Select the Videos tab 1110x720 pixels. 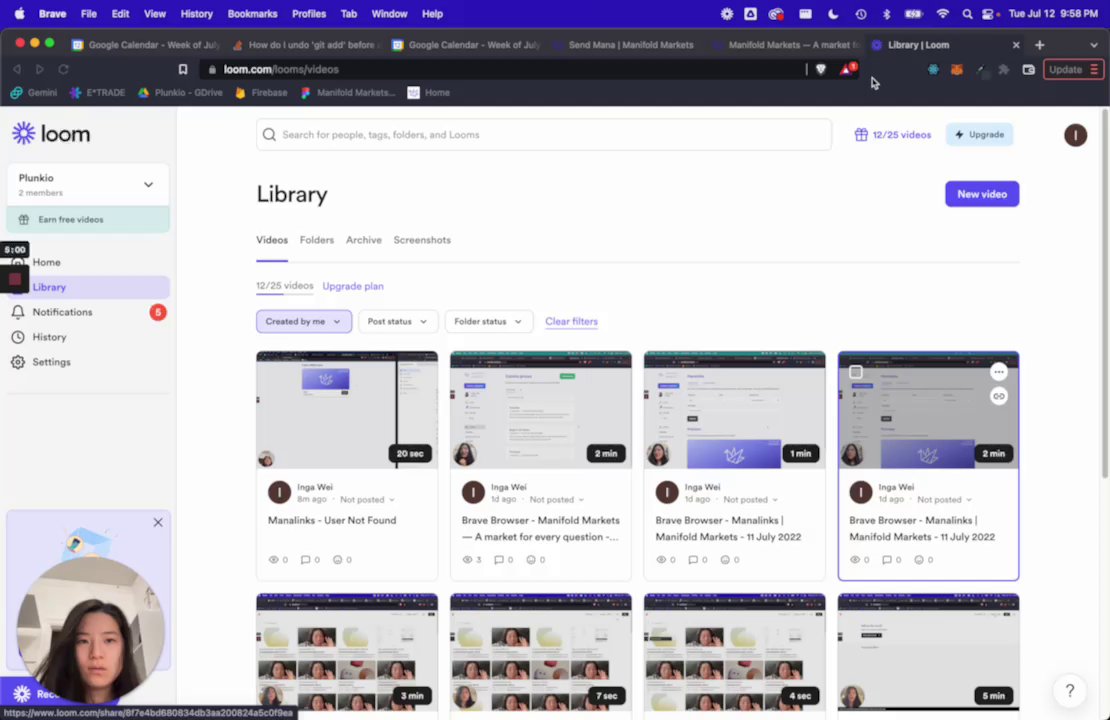tap(272, 240)
